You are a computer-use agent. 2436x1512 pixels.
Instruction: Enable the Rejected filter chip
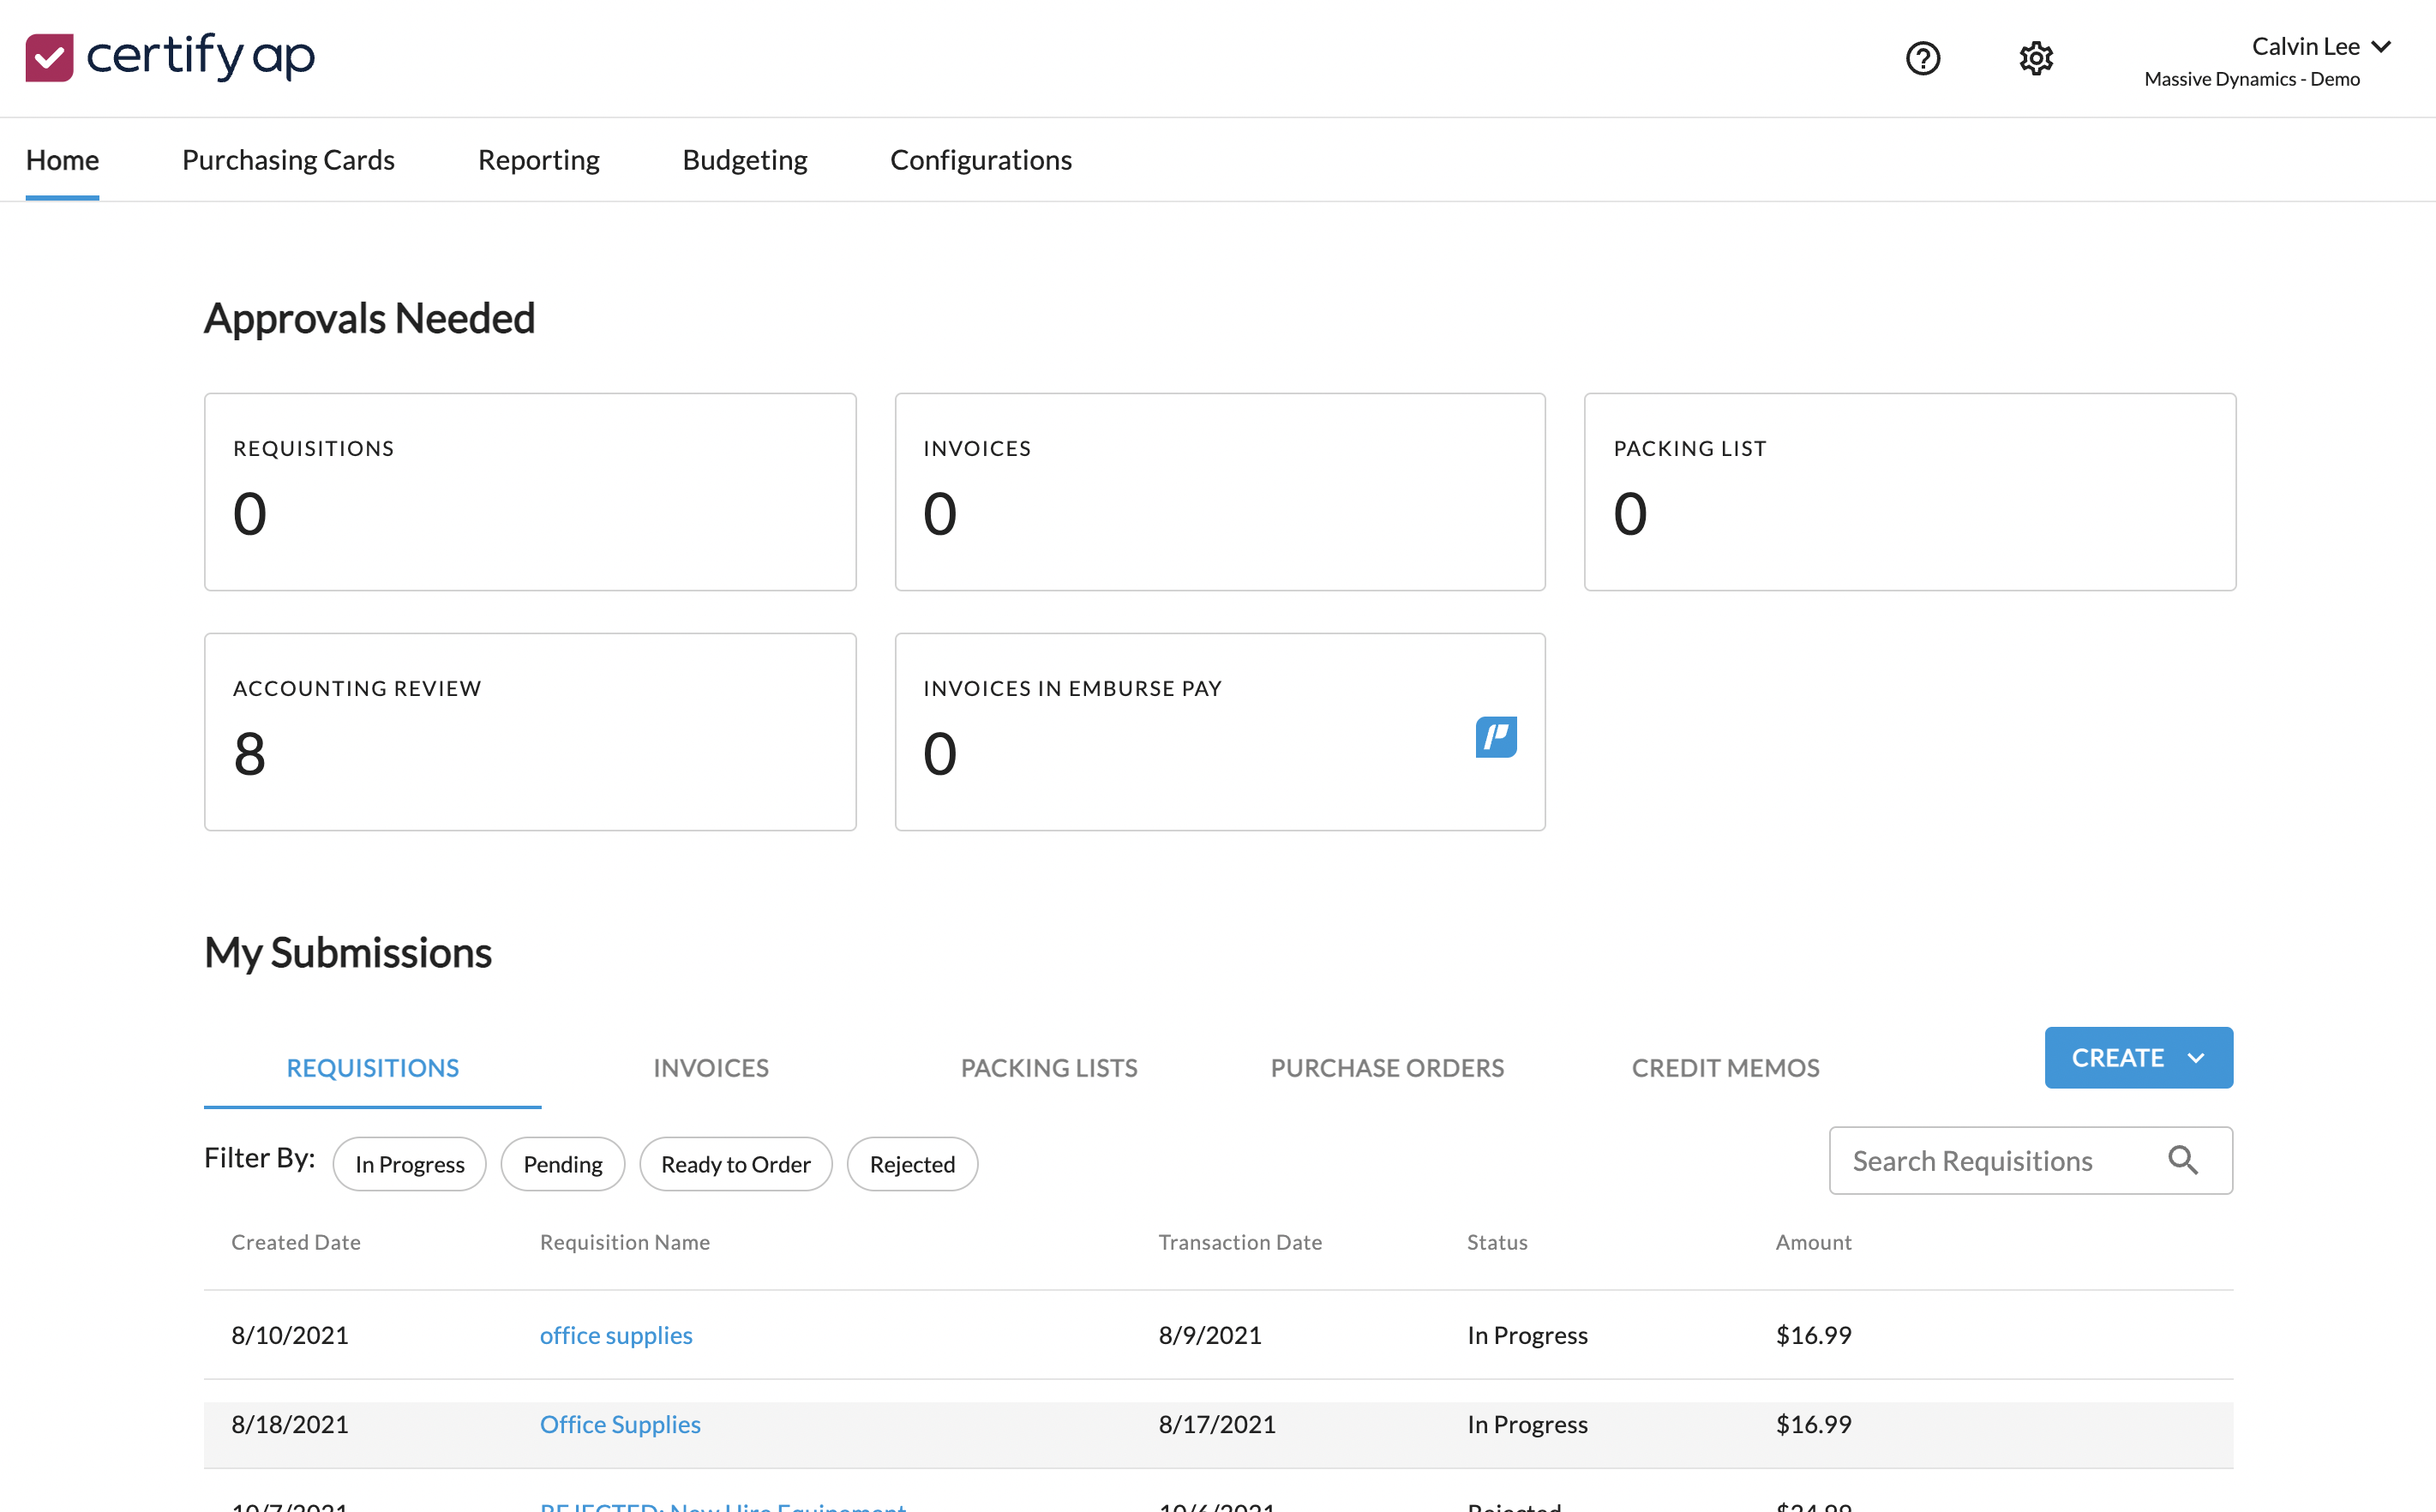click(x=912, y=1164)
